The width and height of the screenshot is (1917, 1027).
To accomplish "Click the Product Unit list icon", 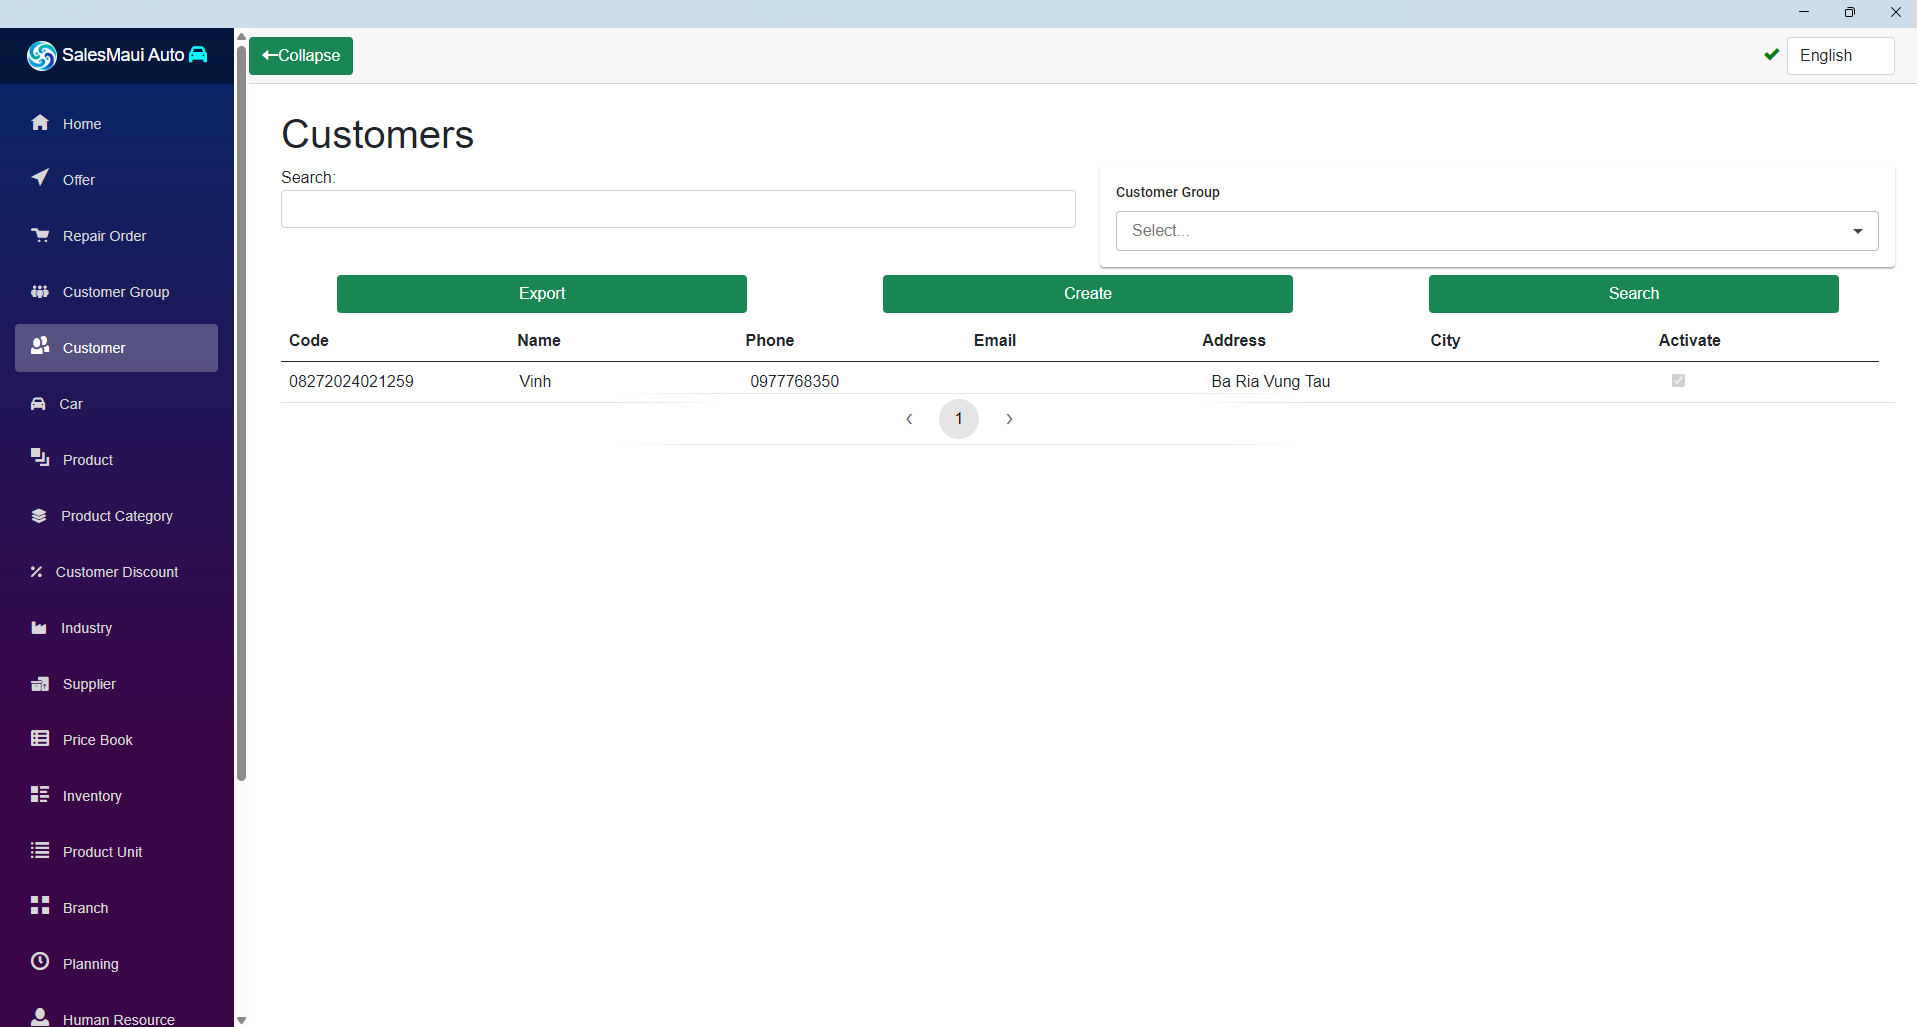I will 40,850.
